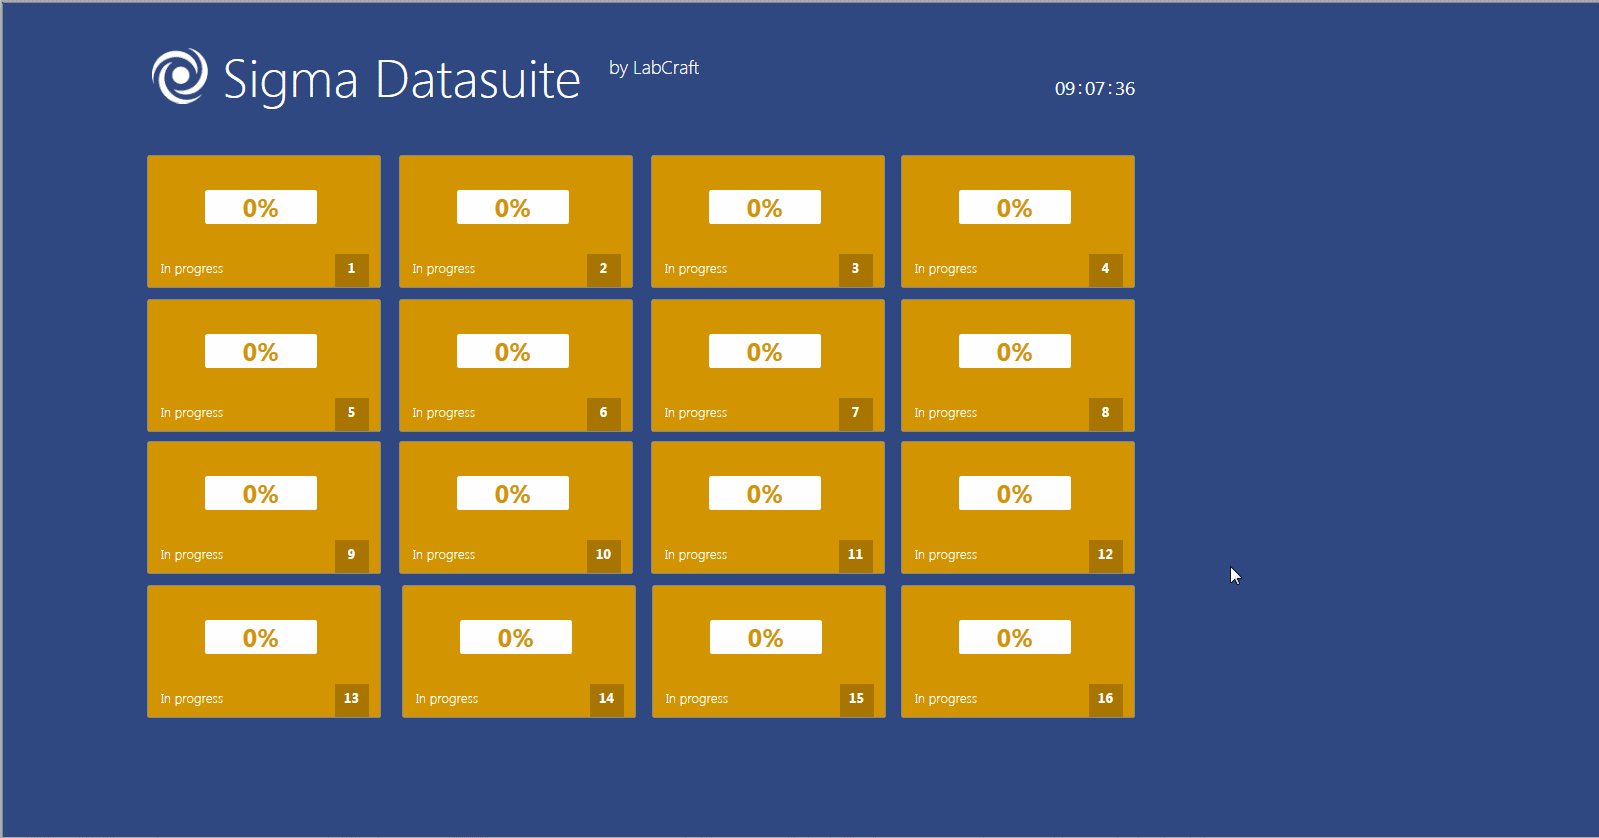Screen dimensions: 1599x838
Task: Click the Sigma Datasuite title text
Action: click(x=401, y=80)
